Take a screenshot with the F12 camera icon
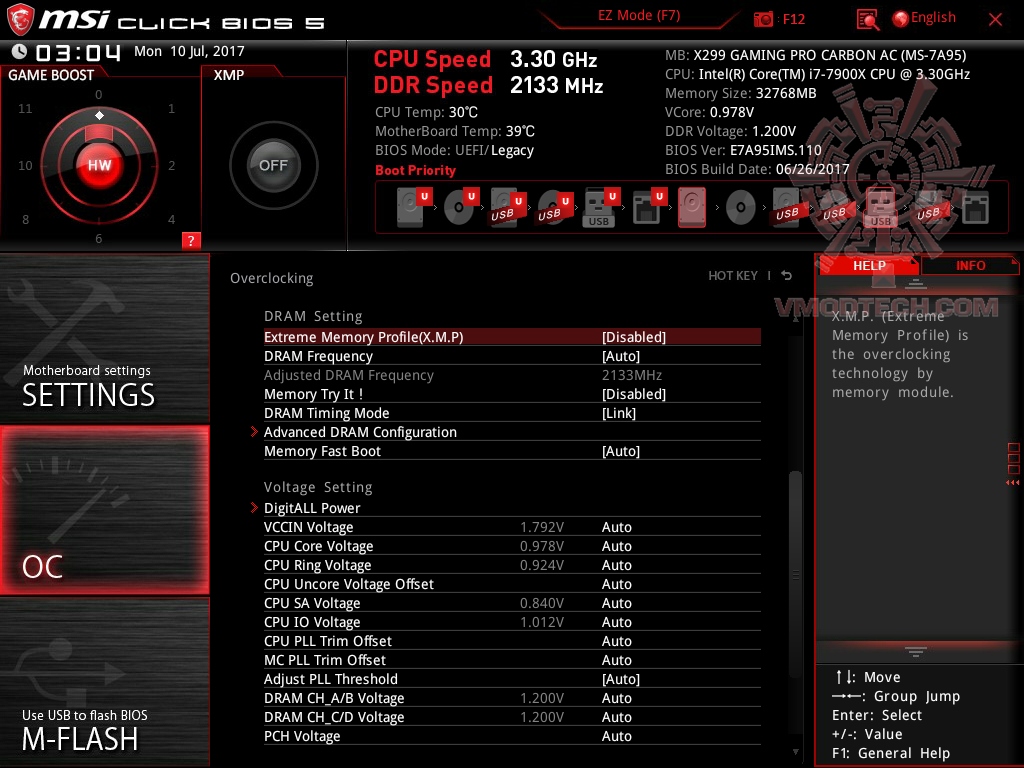 [x=763, y=19]
